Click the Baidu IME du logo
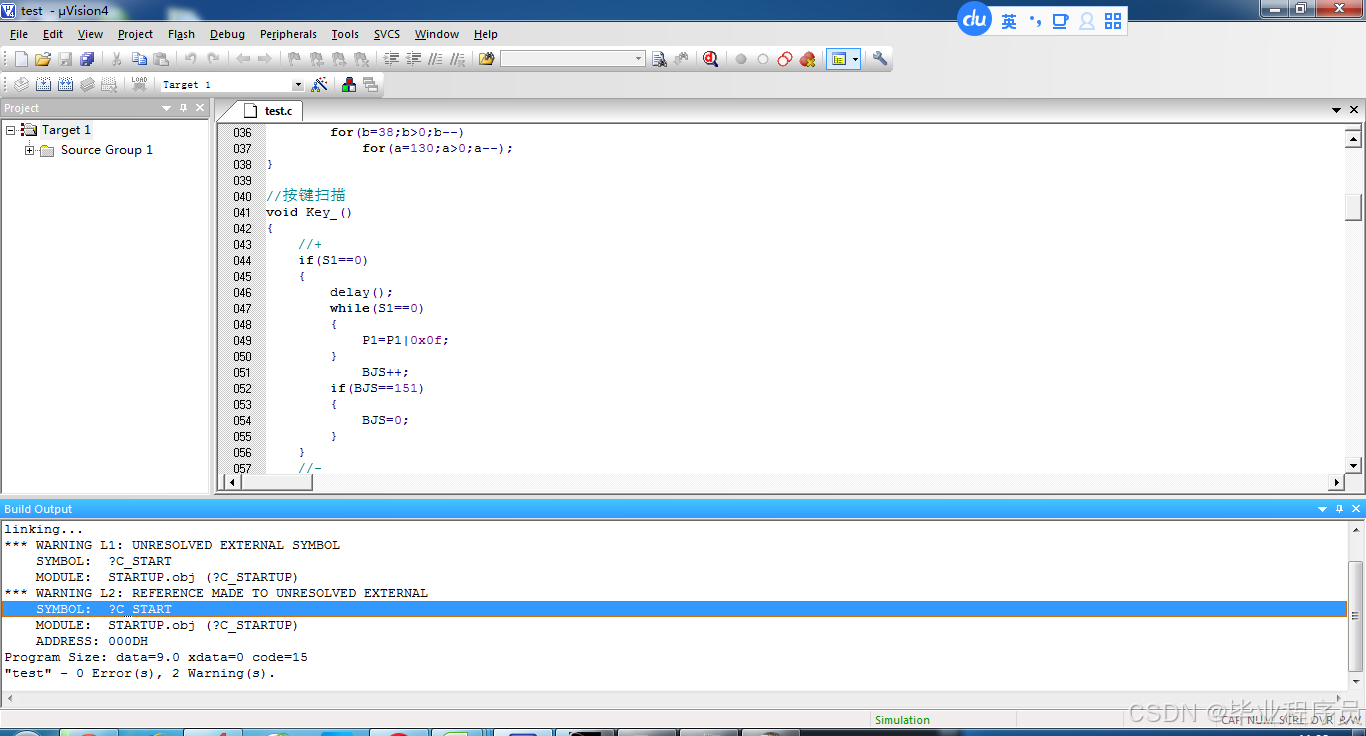 click(x=975, y=19)
